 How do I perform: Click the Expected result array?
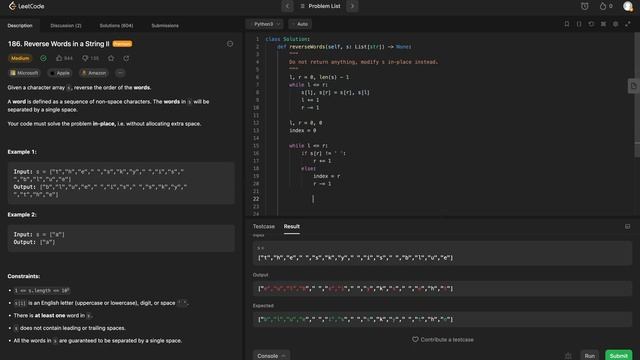pos(442,319)
